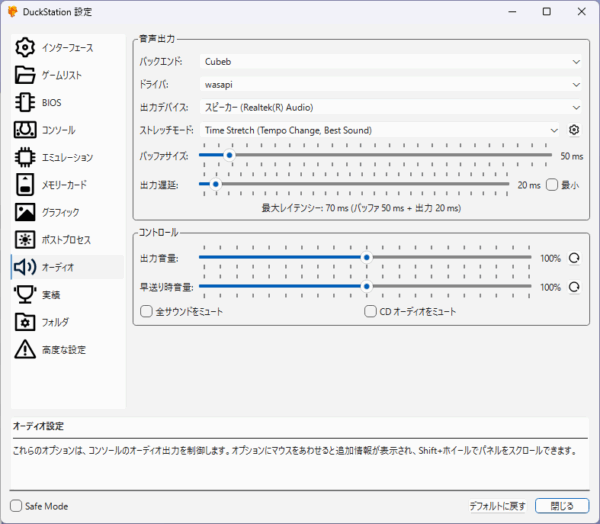This screenshot has height=524, width=600.
Task: Click the デフォルトに戻す button
Action: pos(497,506)
